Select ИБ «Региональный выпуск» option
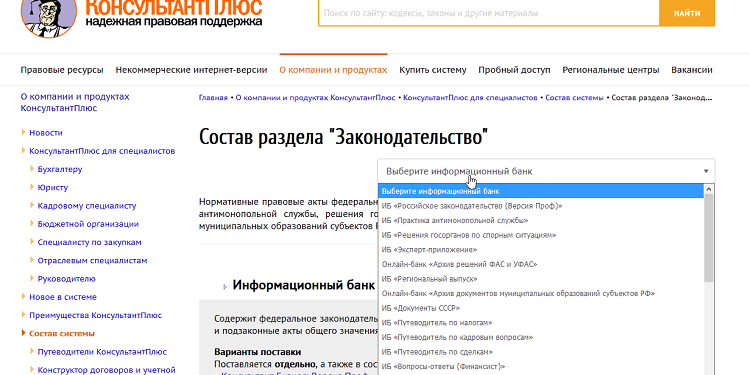 click(x=541, y=279)
